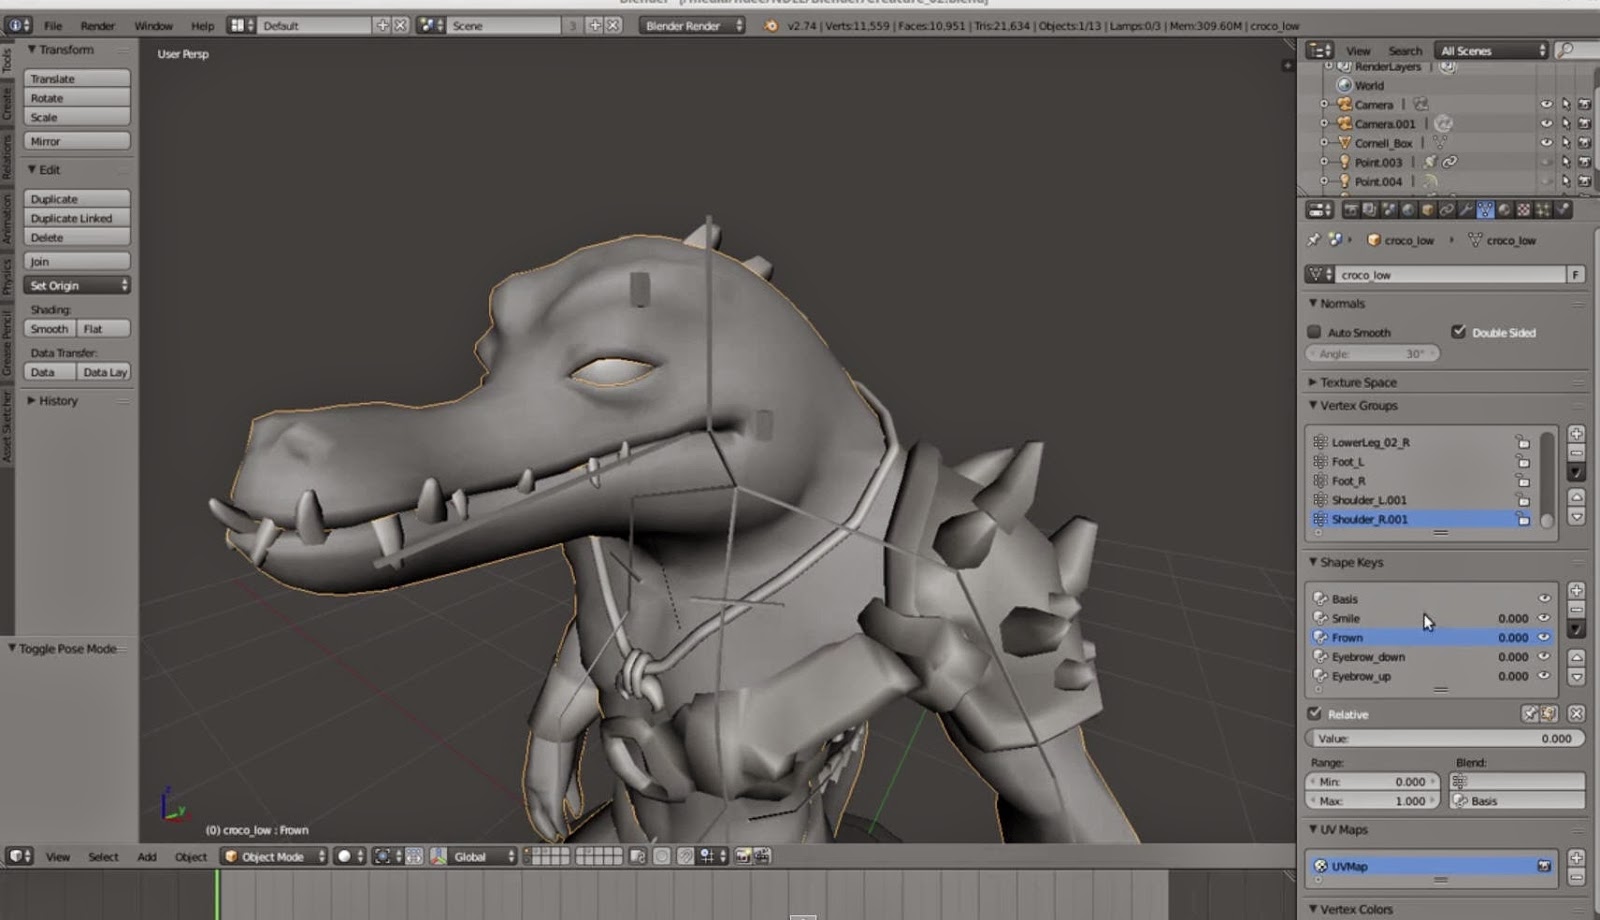This screenshot has height=920, width=1600.
Task: Mute the Frown shape key eye
Action: point(1544,637)
